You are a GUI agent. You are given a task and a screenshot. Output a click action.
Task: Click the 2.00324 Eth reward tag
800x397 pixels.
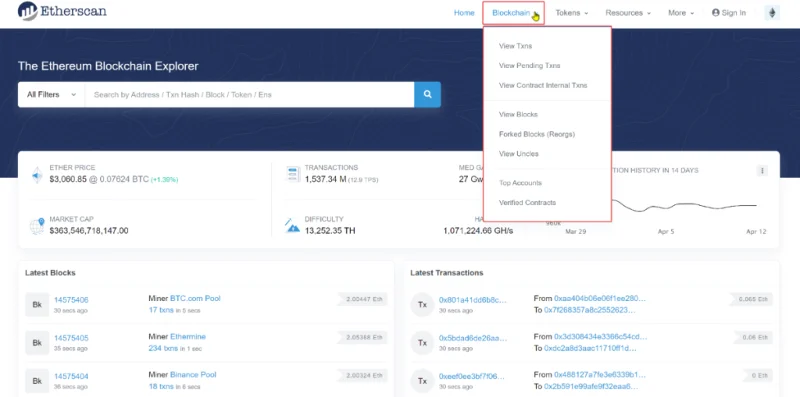[x=362, y=376]
